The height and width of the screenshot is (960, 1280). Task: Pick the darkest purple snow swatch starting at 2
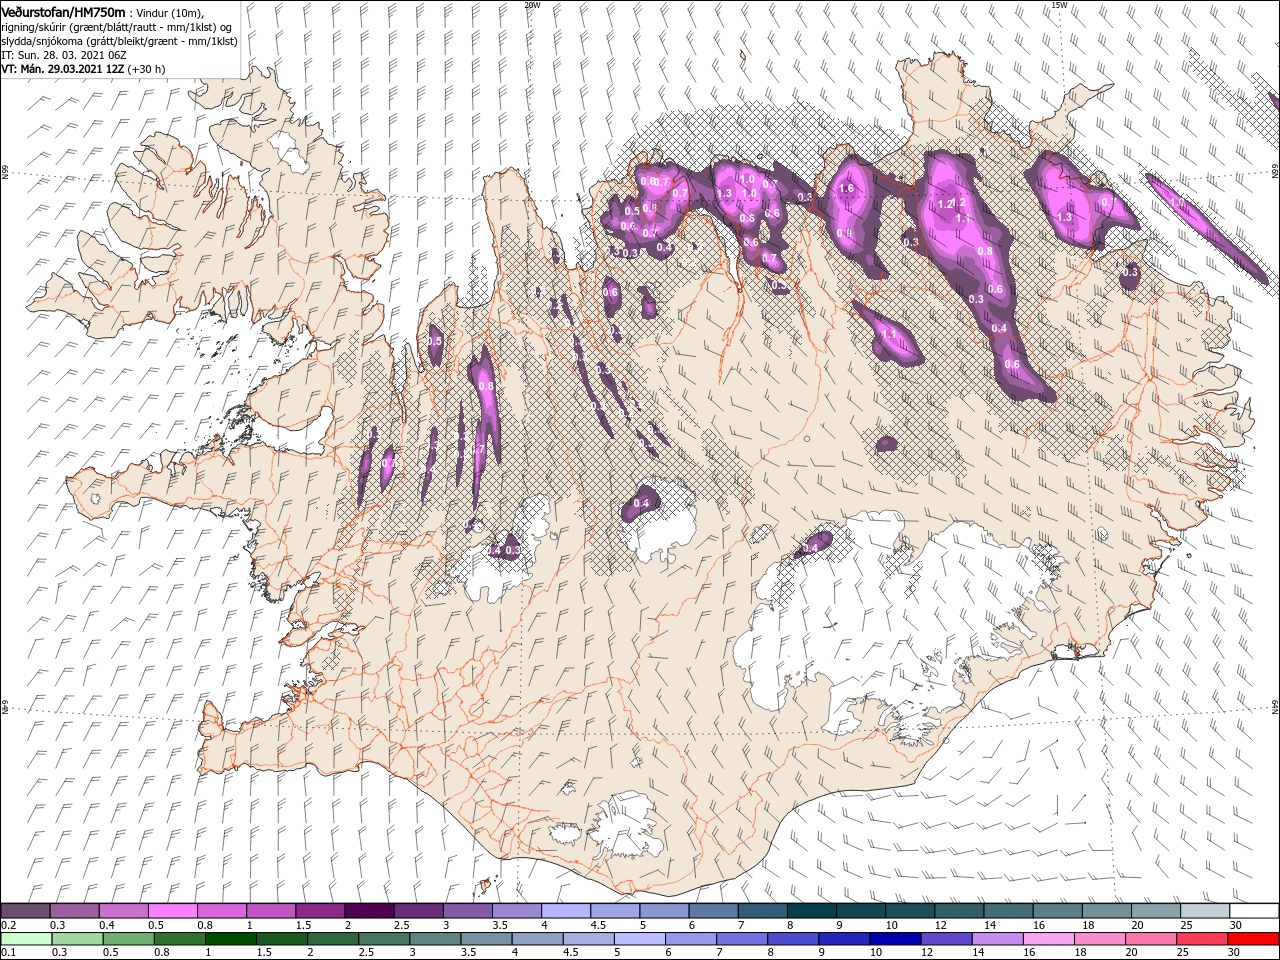[369, 911]
